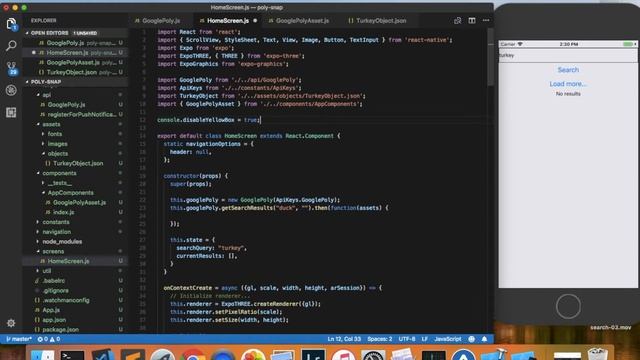Open package.json in the file tree
The width and height of the screenshot is (640, 360).
(76, 329)
